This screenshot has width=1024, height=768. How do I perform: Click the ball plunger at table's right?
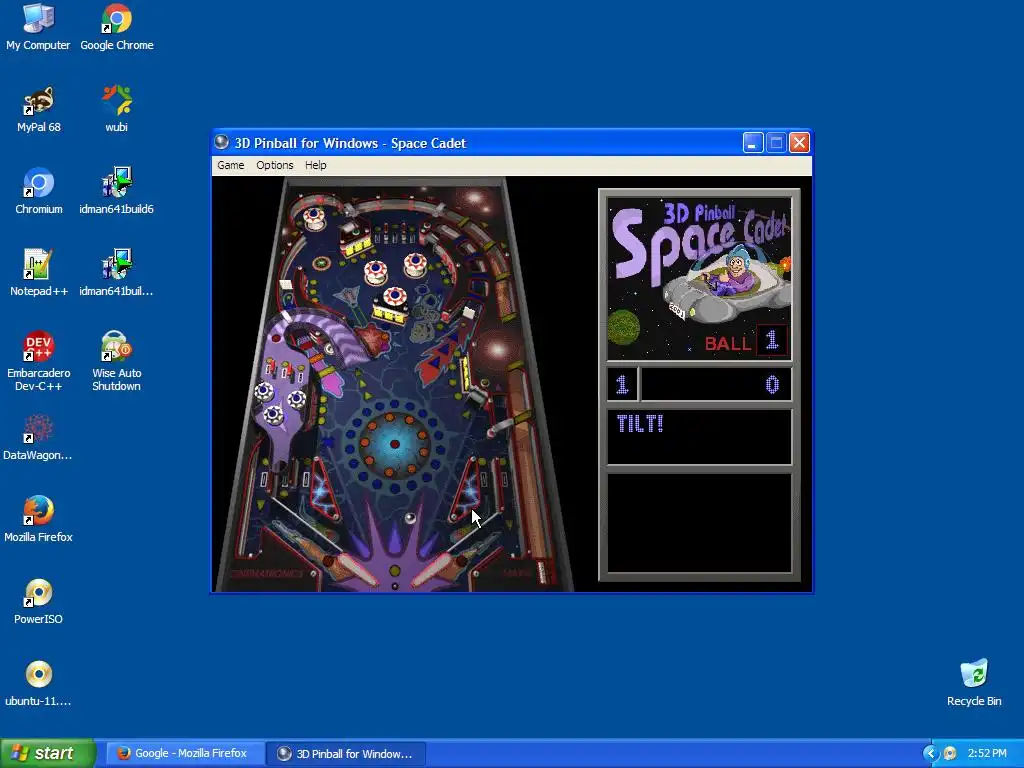pyautogui.click(x=541, y=571)
